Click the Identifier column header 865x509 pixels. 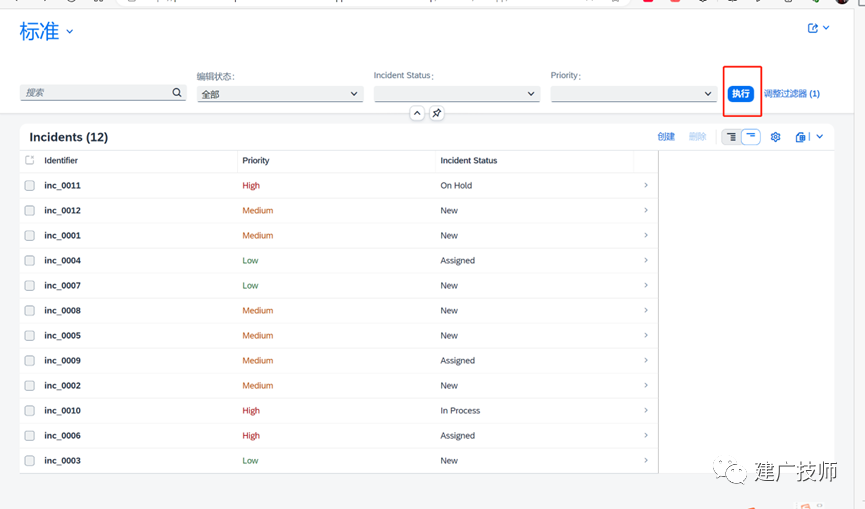pos(61,160)
